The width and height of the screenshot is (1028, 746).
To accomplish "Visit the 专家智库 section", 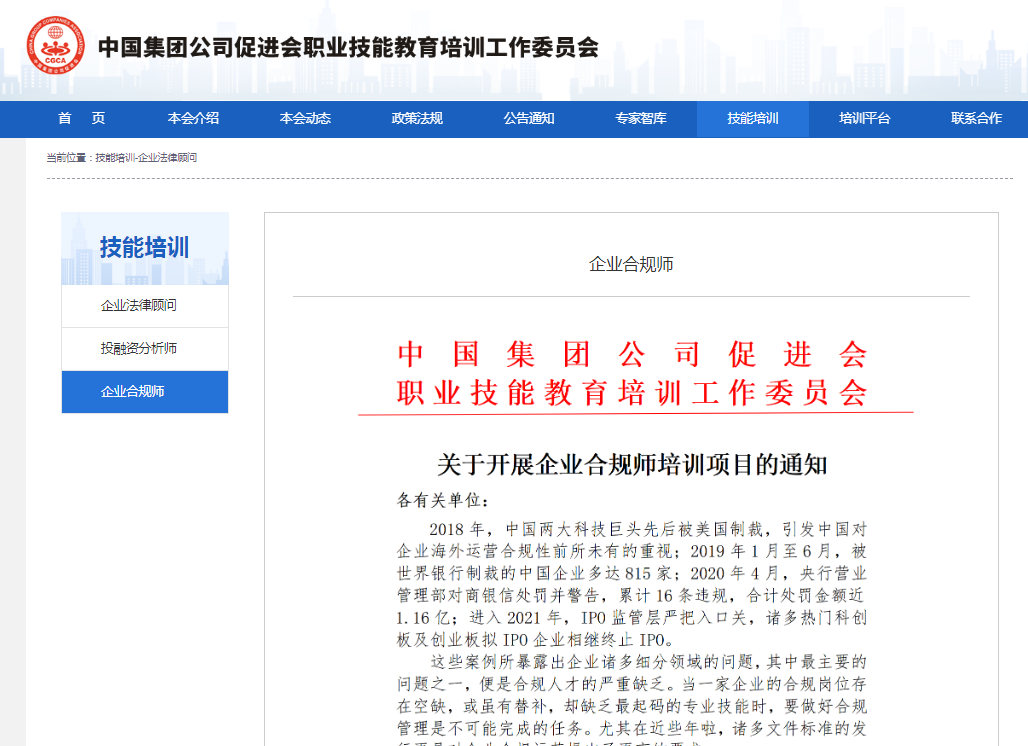I will 640,118.
